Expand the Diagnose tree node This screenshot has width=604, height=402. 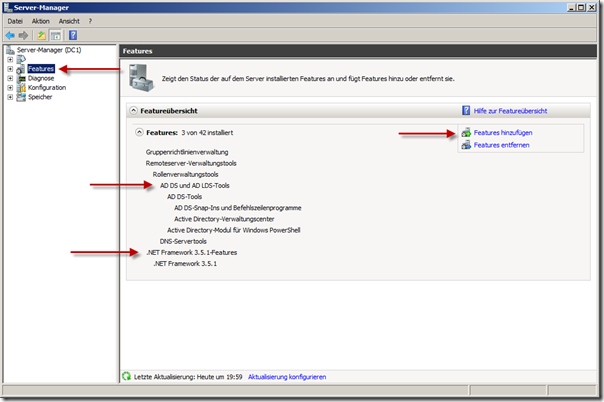pos(10,79)
